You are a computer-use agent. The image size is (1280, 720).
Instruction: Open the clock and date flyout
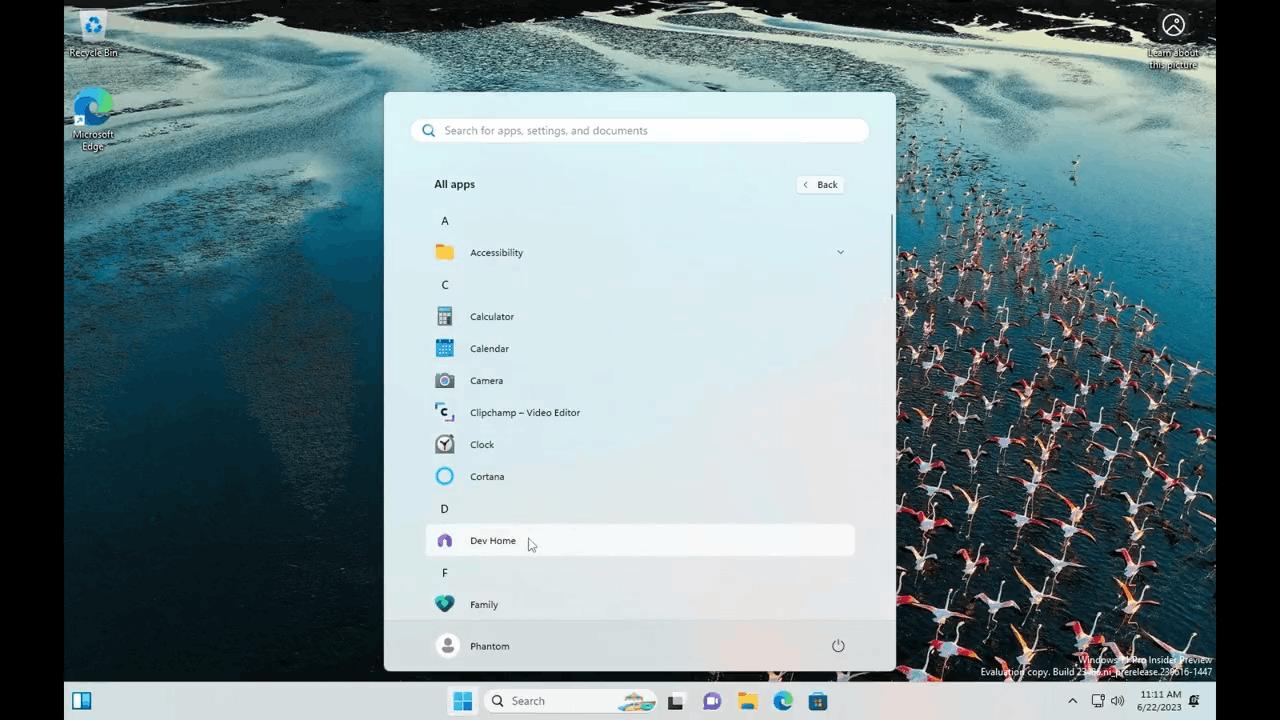pos(1160,701)
